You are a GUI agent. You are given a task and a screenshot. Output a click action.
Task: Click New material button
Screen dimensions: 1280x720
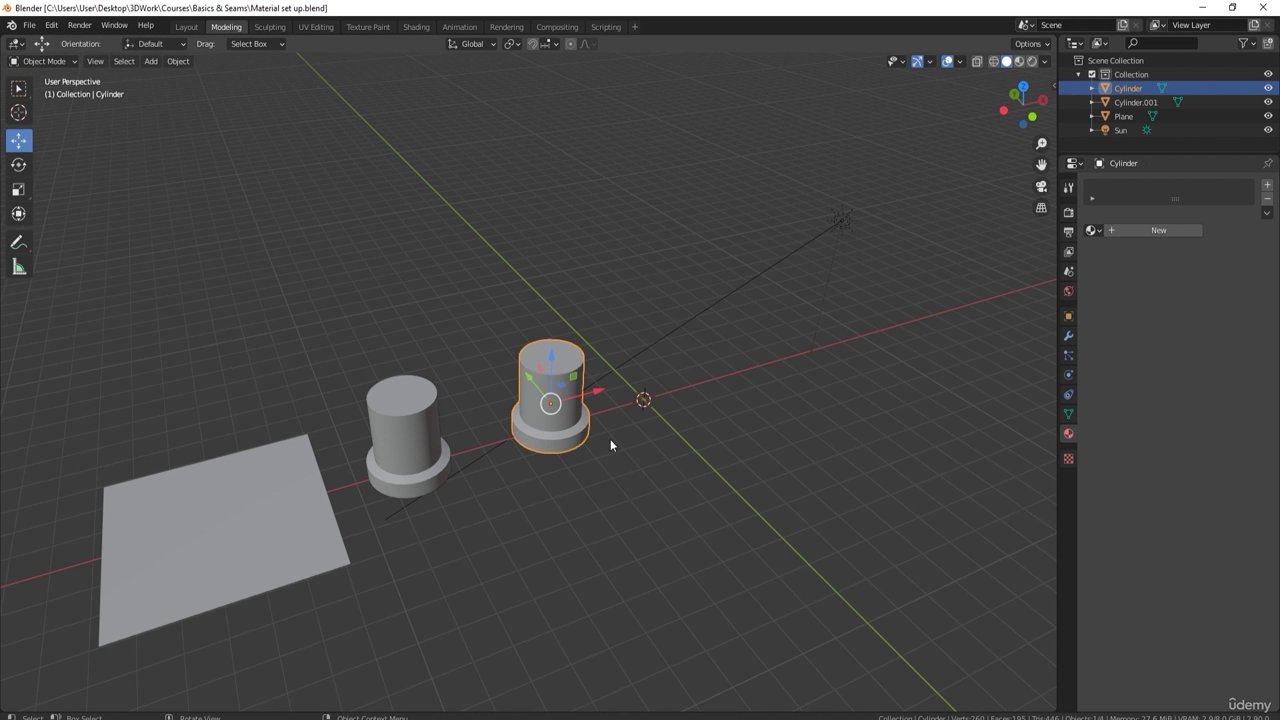[1158, 230]
